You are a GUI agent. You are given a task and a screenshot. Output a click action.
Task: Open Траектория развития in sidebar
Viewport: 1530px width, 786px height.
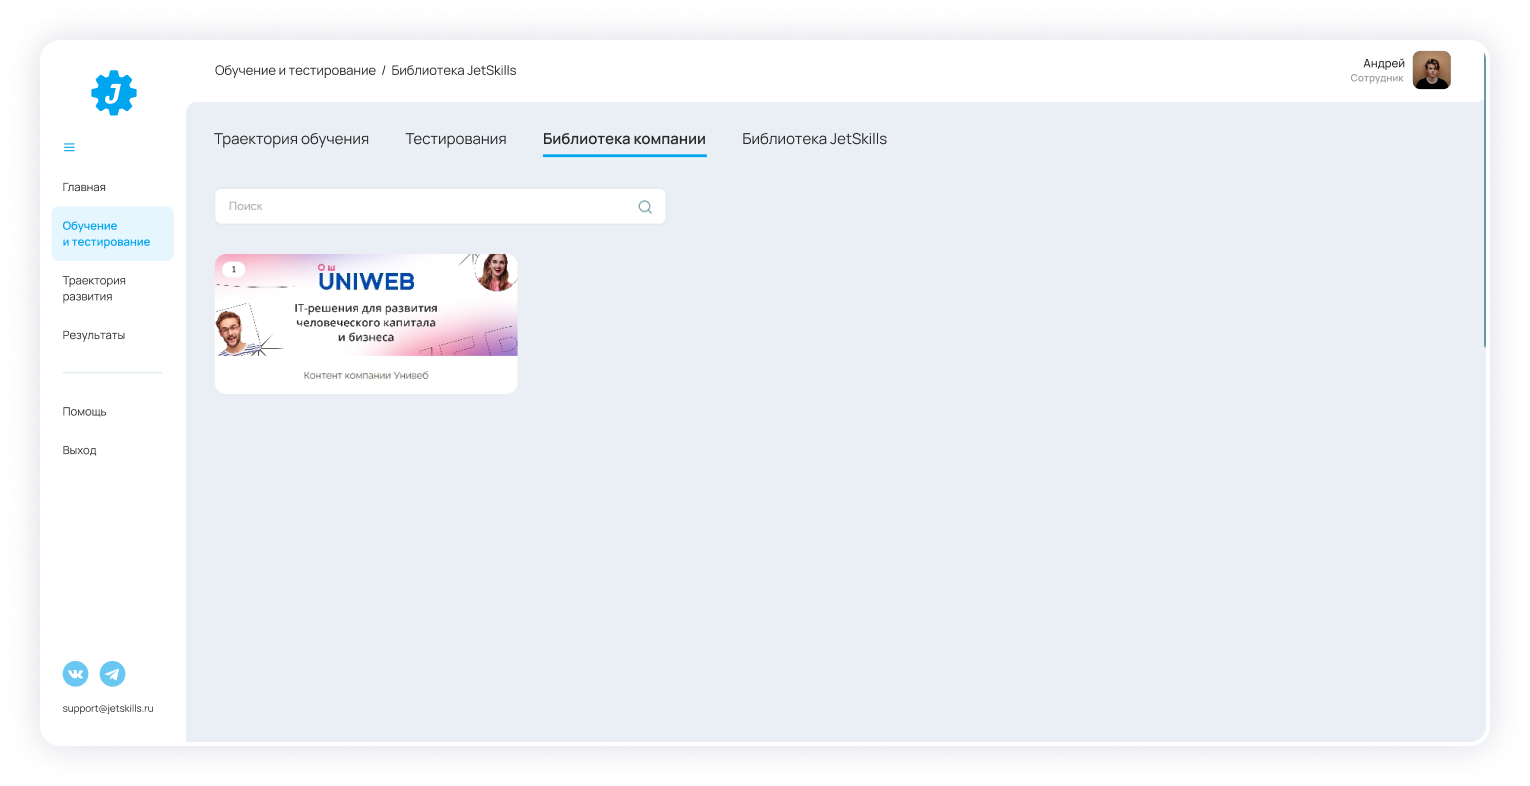(x=94, y=288)
